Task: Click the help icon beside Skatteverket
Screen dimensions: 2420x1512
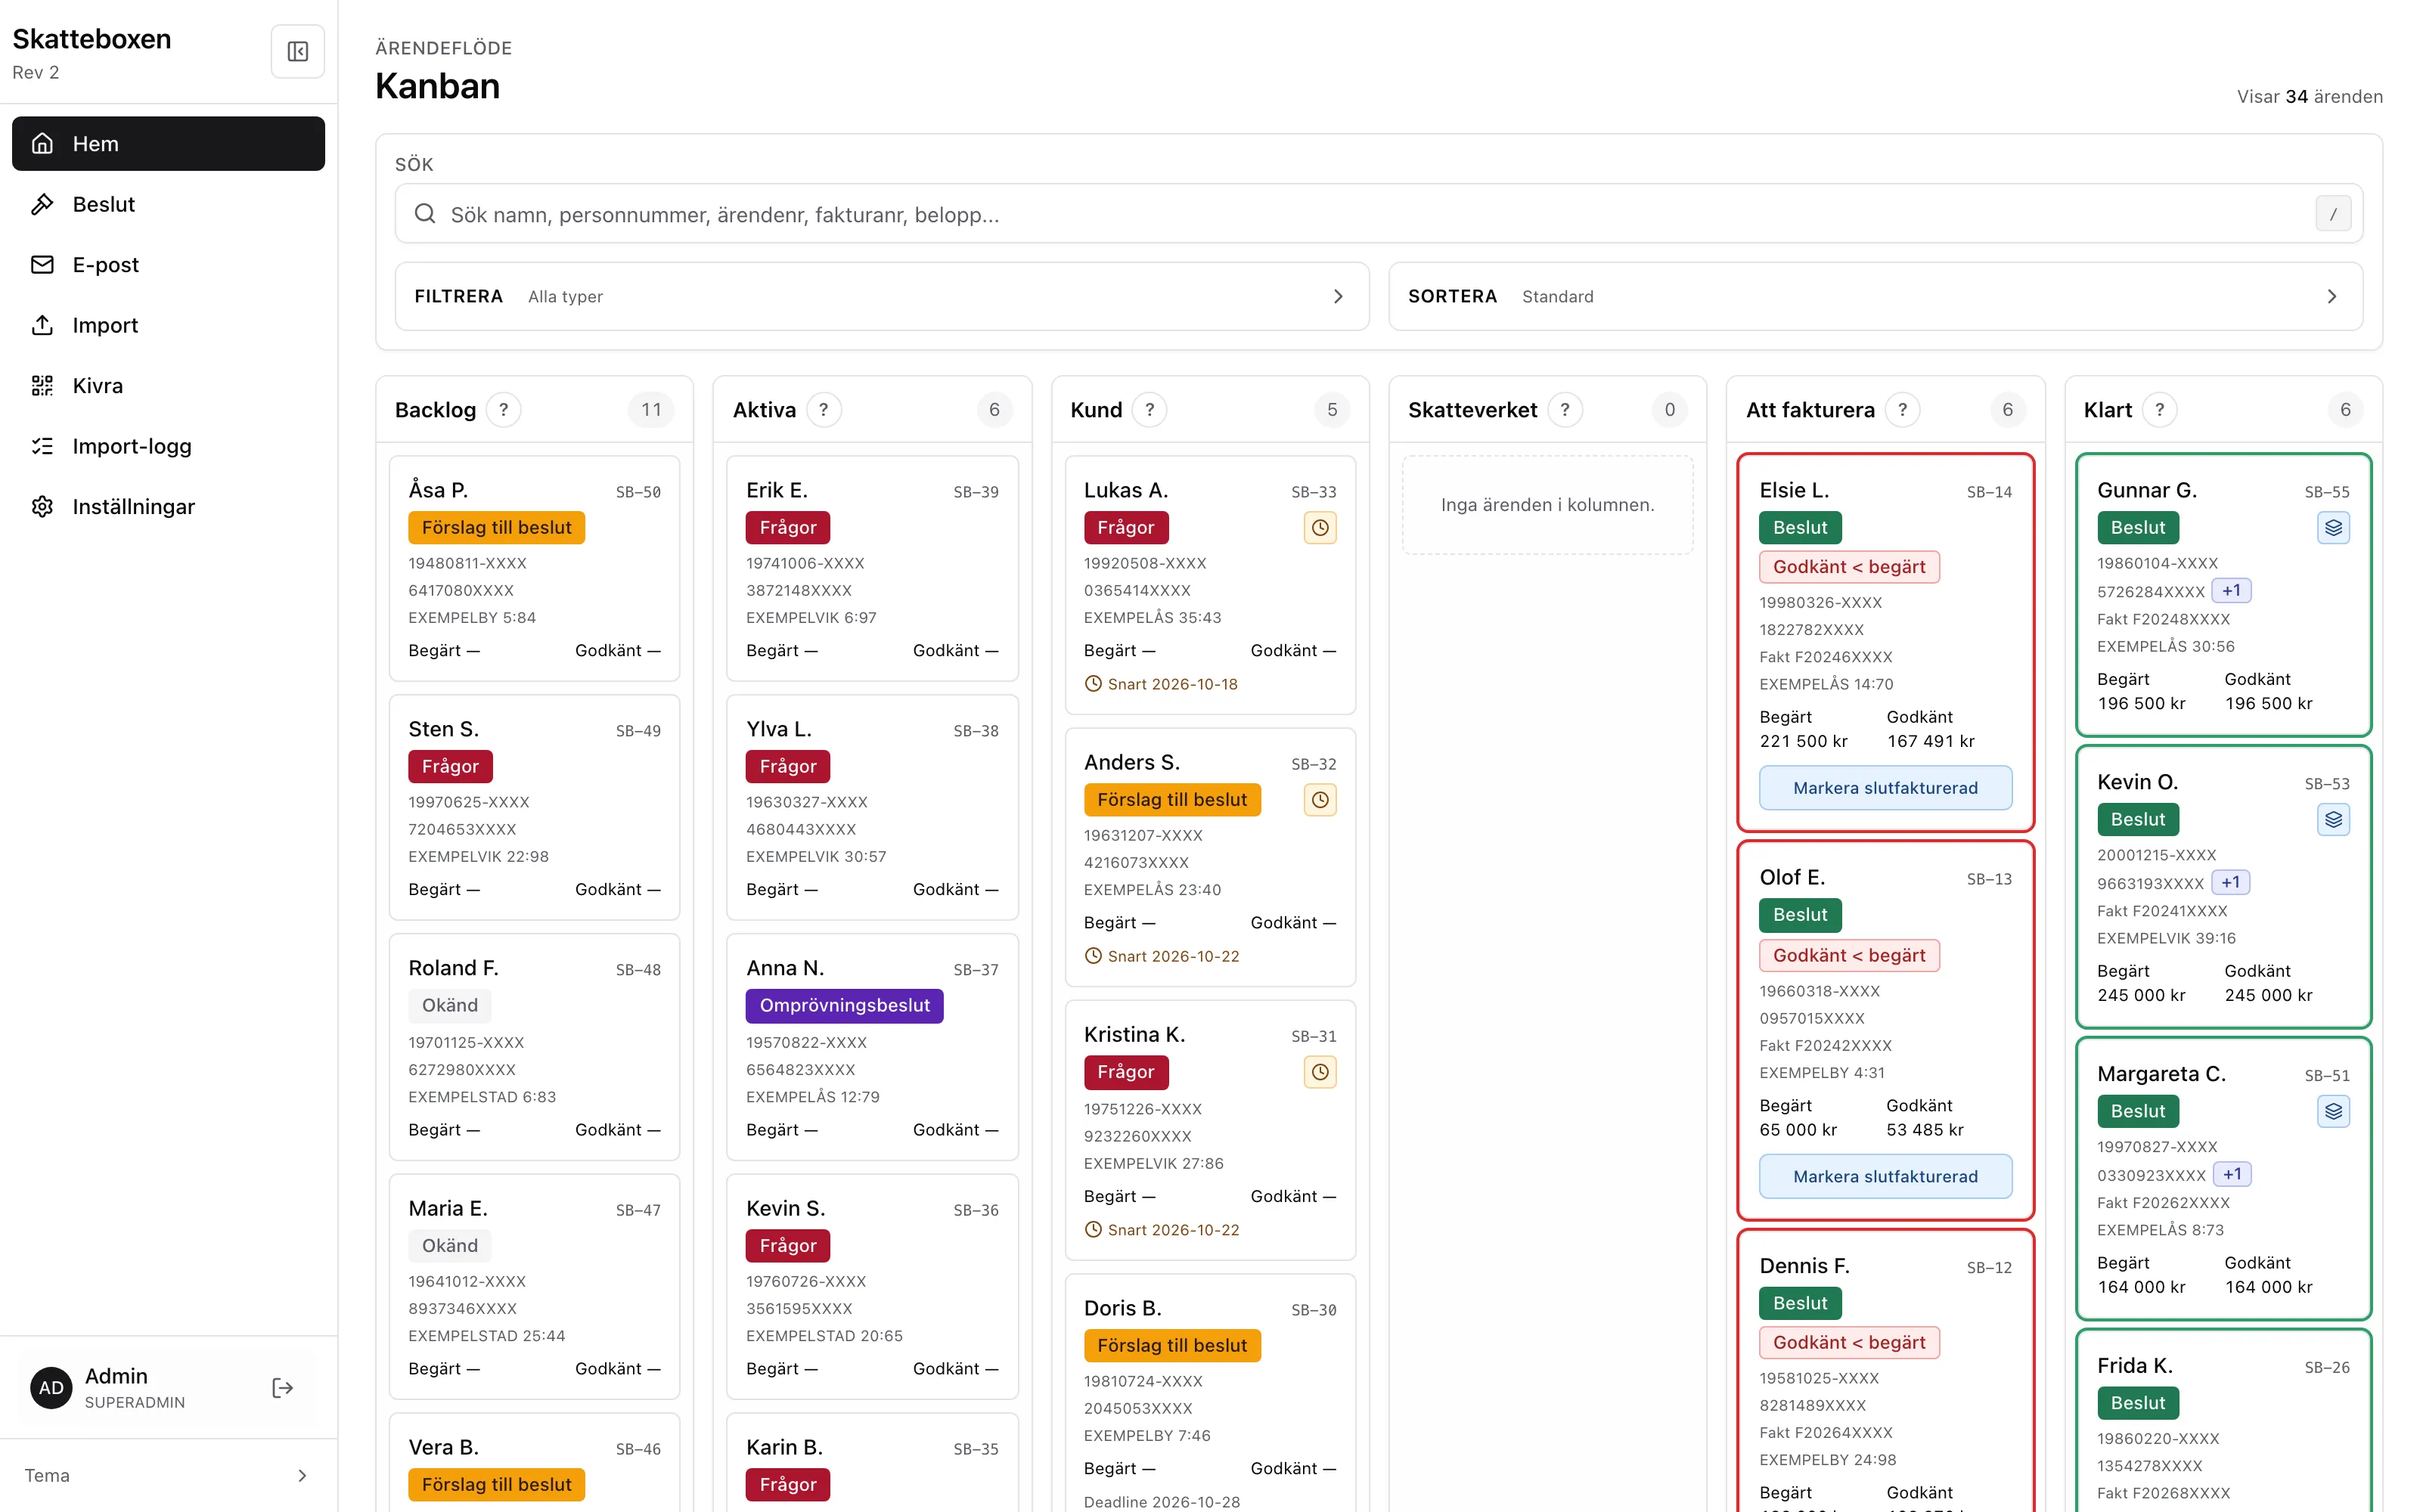Action: [x=1565, y=410]
